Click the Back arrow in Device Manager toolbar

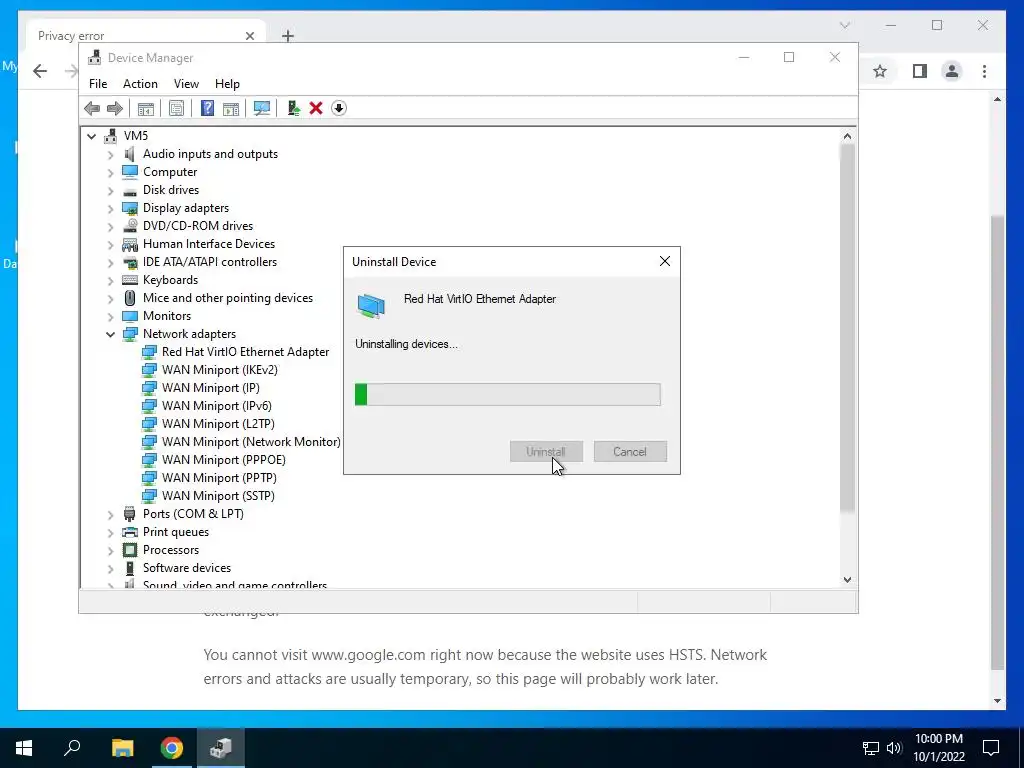tap(92, 108)
